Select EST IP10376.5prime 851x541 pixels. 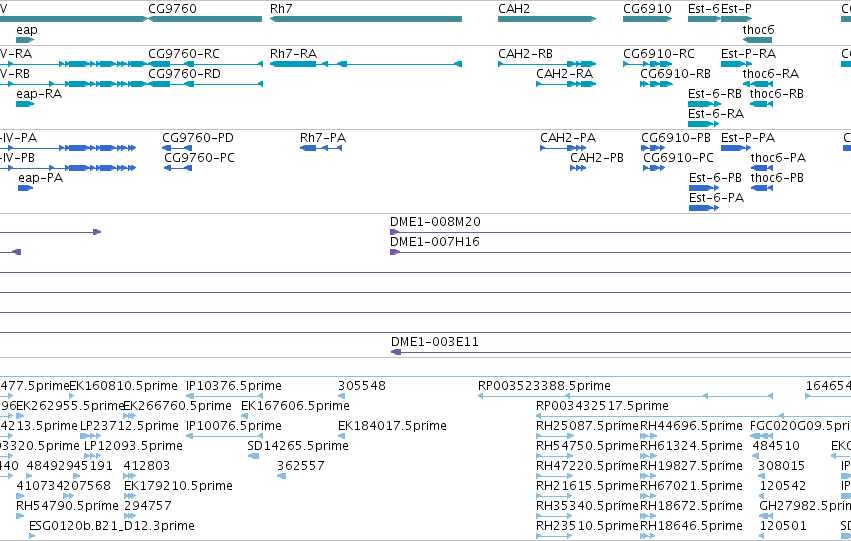pos(225,396)
